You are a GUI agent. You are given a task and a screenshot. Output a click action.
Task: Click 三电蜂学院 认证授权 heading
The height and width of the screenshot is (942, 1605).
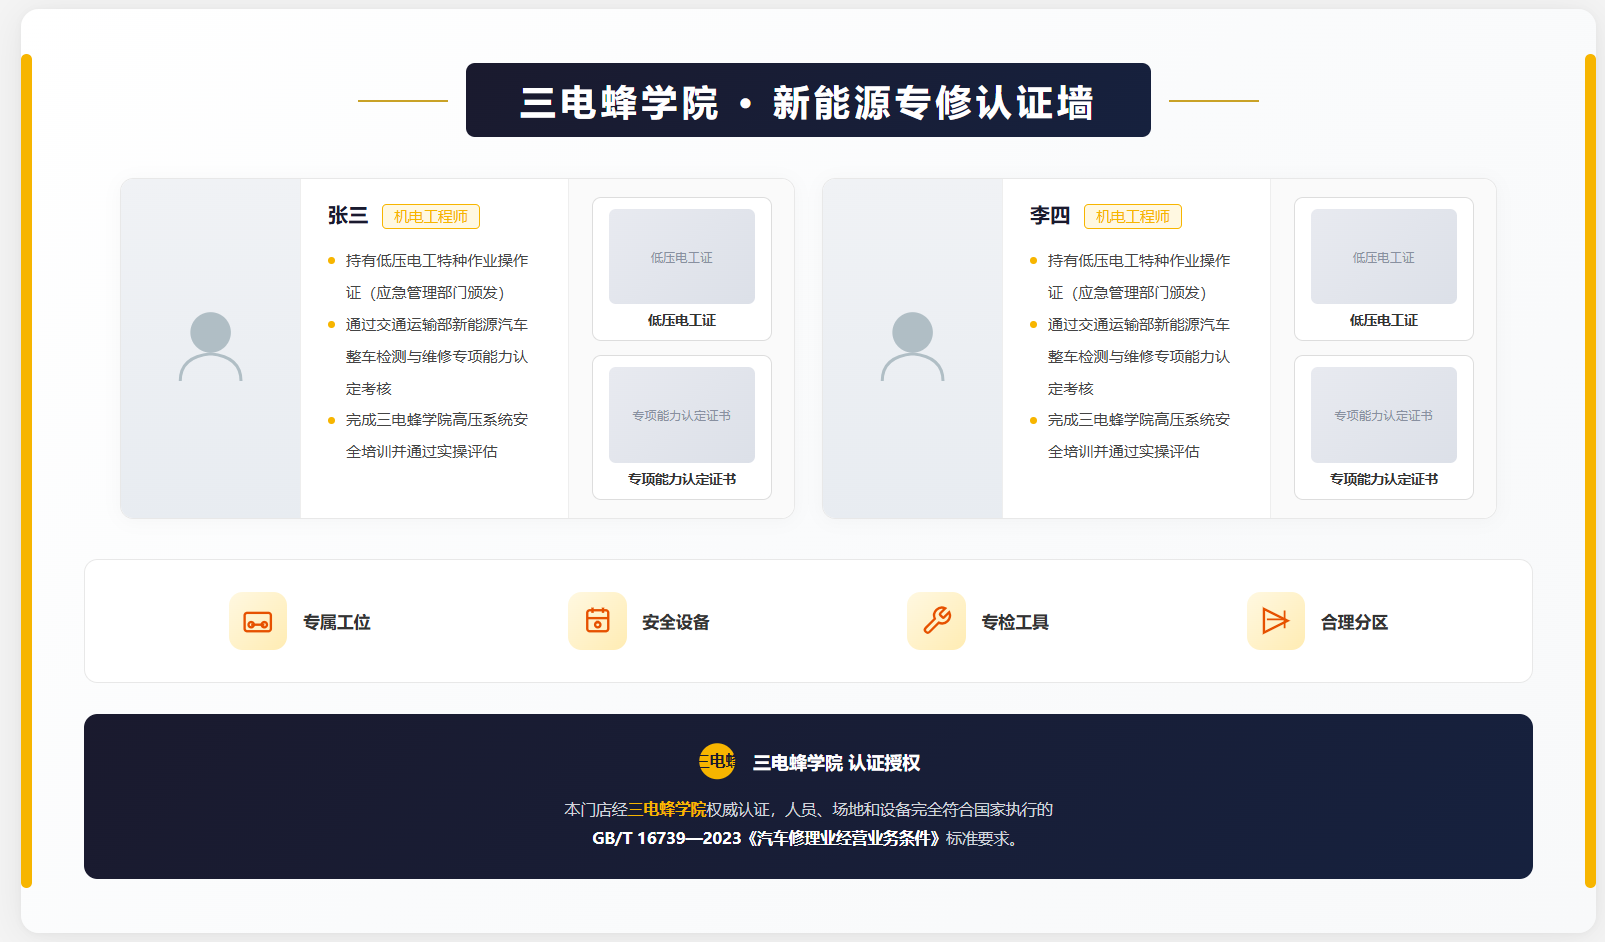836,763
